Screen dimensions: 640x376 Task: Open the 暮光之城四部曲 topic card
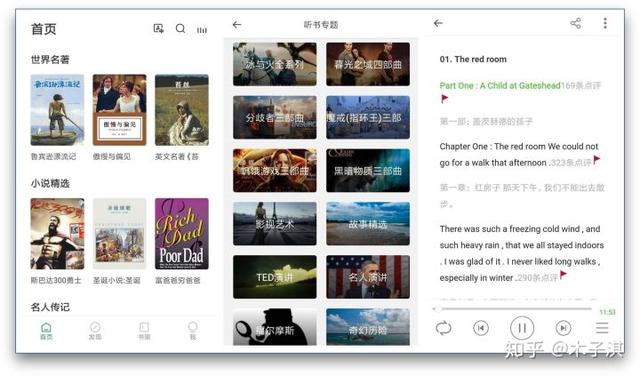tap(368, 64)
